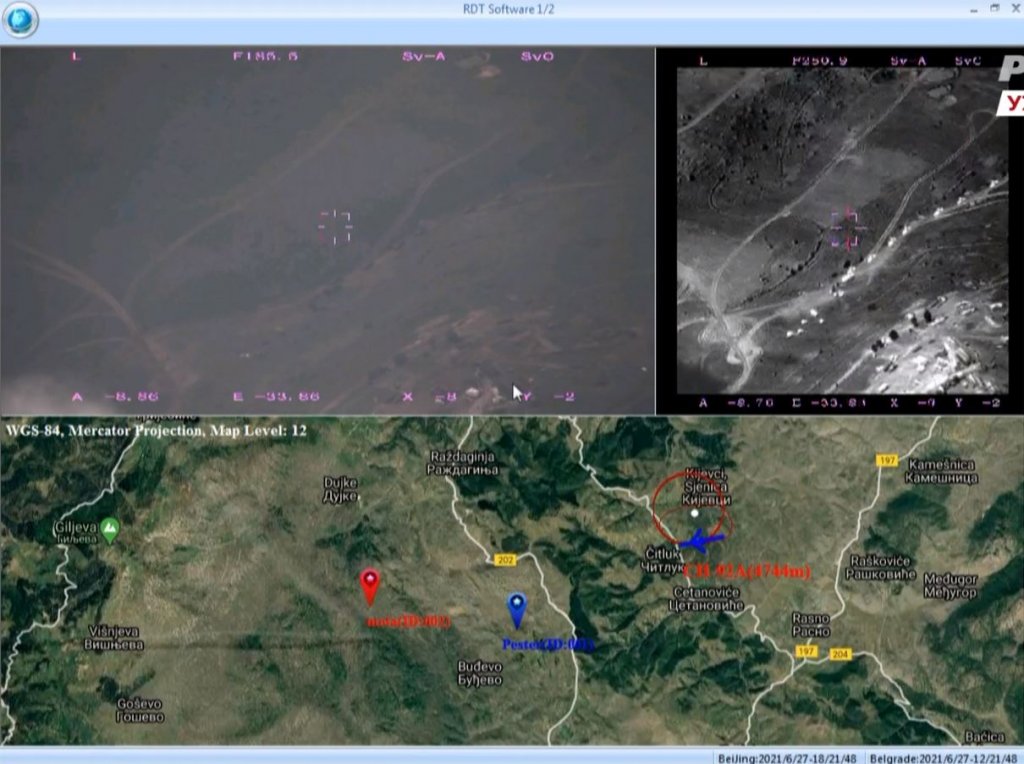The height and width of the screenshot is (764, 1024).
Task: Select the red waypoint pin marker
Action: pos(370,585)
